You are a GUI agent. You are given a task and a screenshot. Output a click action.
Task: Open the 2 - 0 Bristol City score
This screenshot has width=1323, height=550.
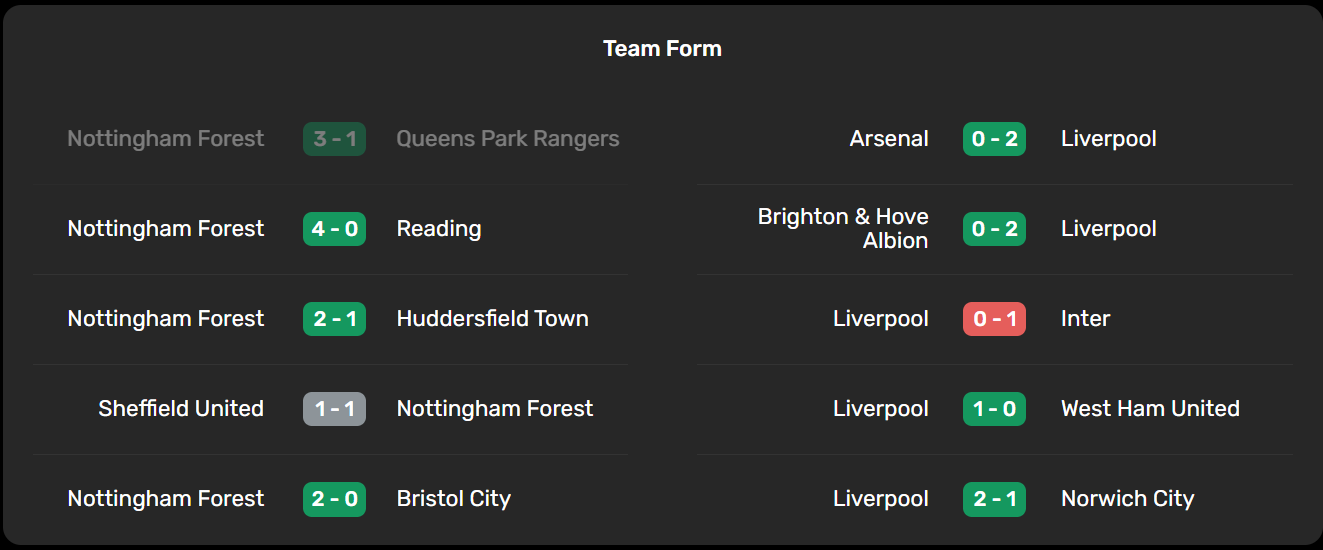tap(334, 499)
